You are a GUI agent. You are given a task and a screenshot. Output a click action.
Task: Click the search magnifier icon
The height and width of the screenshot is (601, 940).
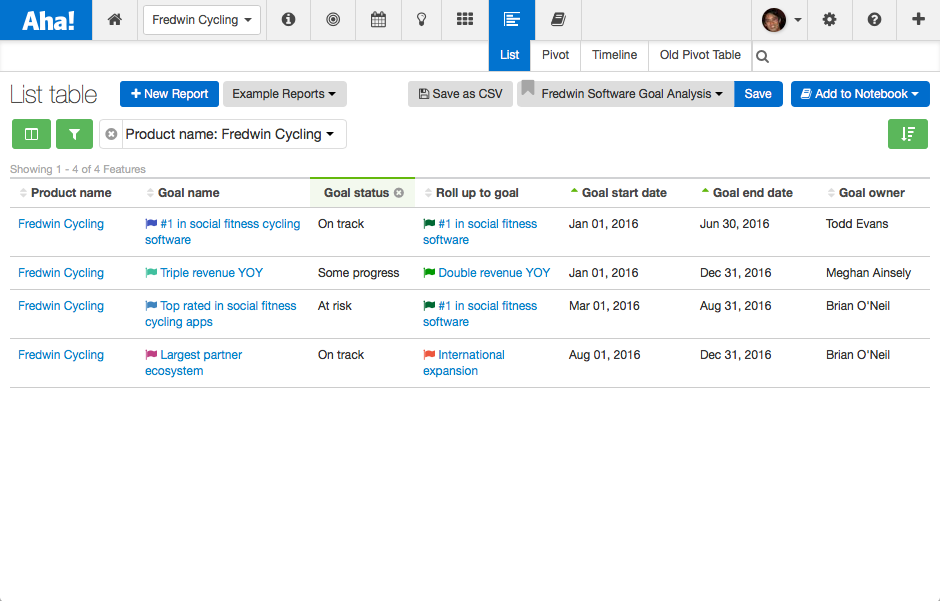point(763,56)
